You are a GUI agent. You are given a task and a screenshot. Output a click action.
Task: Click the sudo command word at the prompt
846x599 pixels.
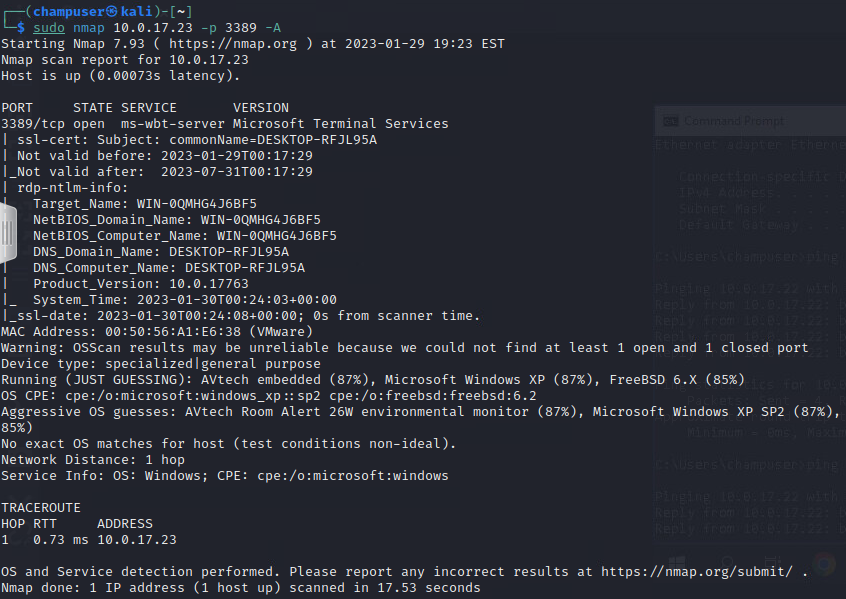(49, 28)
